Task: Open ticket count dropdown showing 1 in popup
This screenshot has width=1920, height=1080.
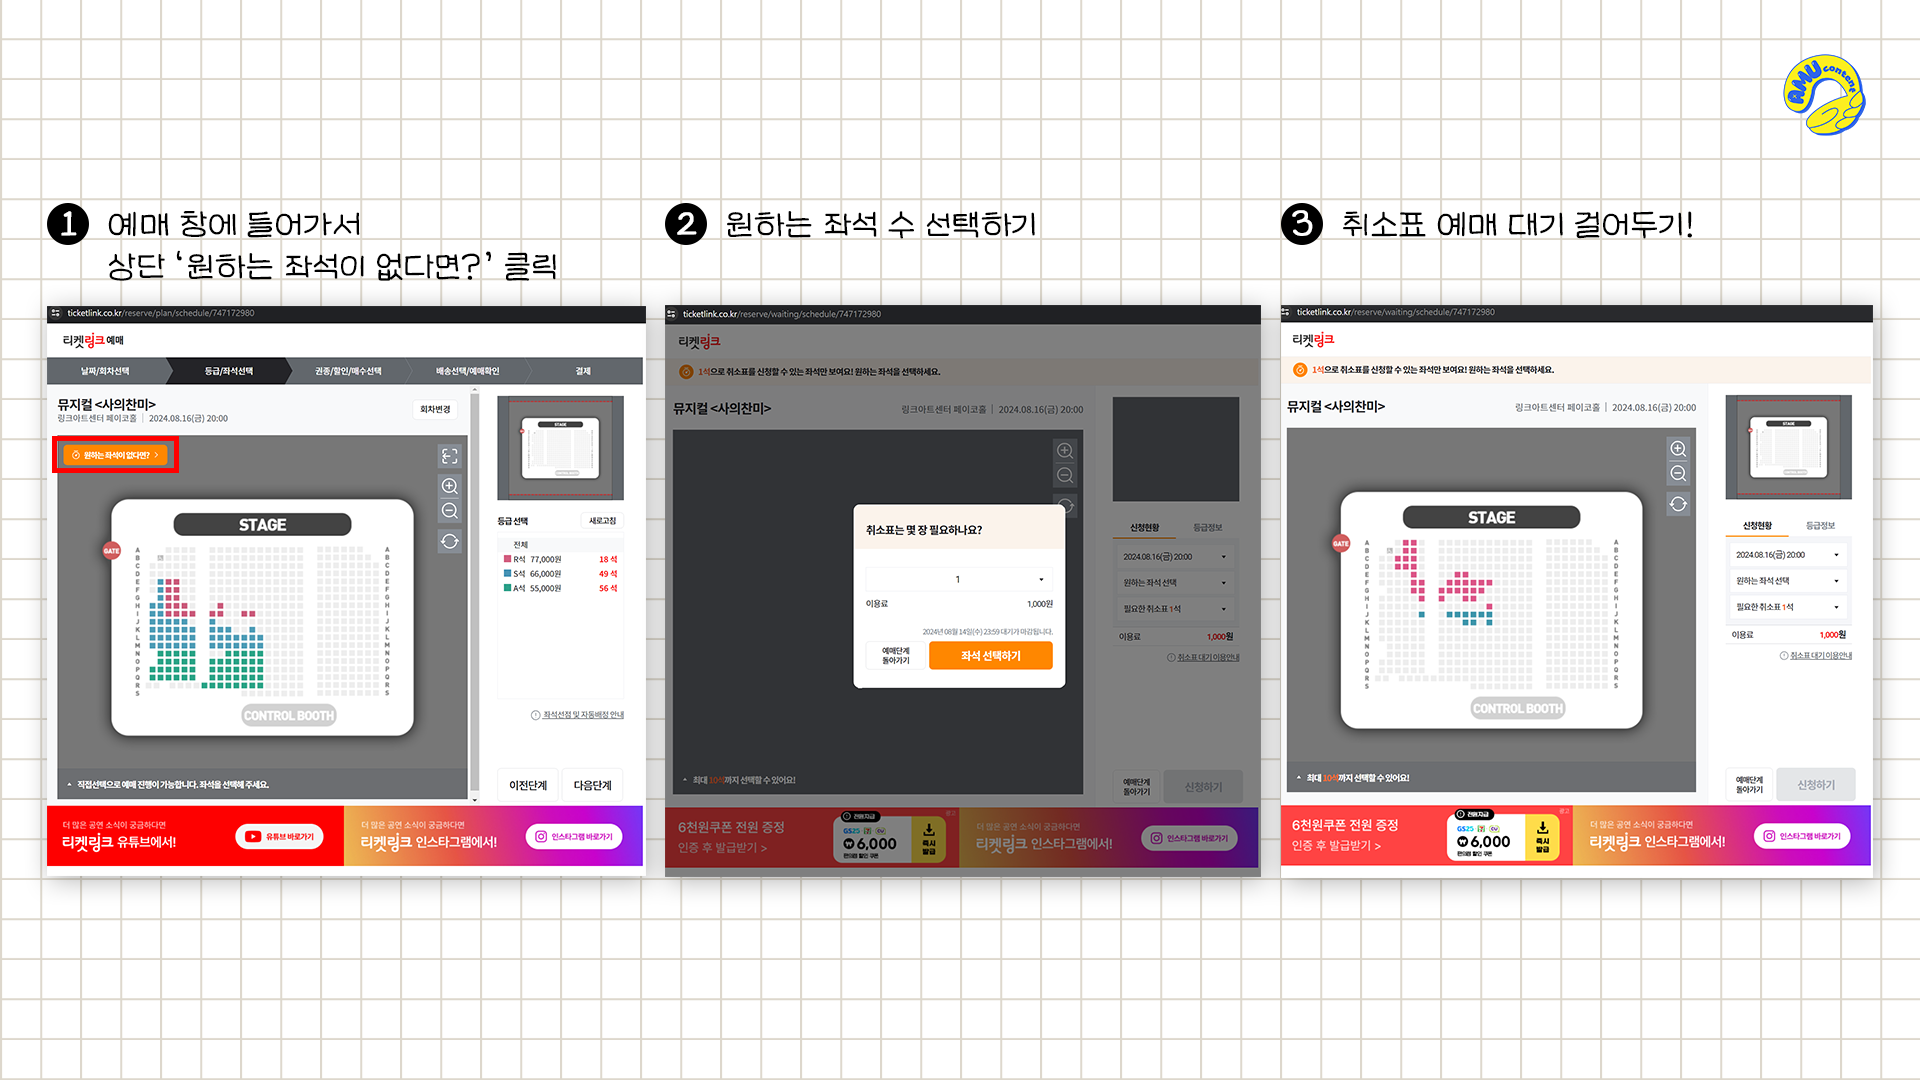Action: [958, 579]
